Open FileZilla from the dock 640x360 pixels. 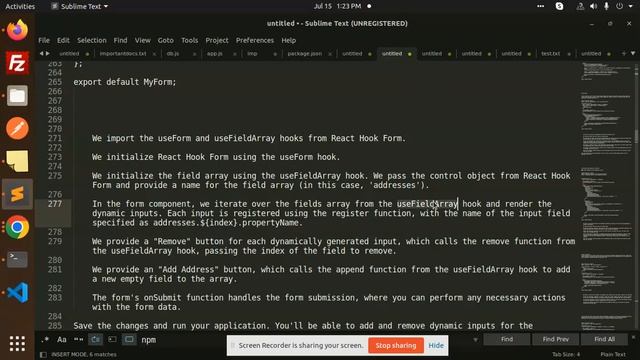point(17,63)
